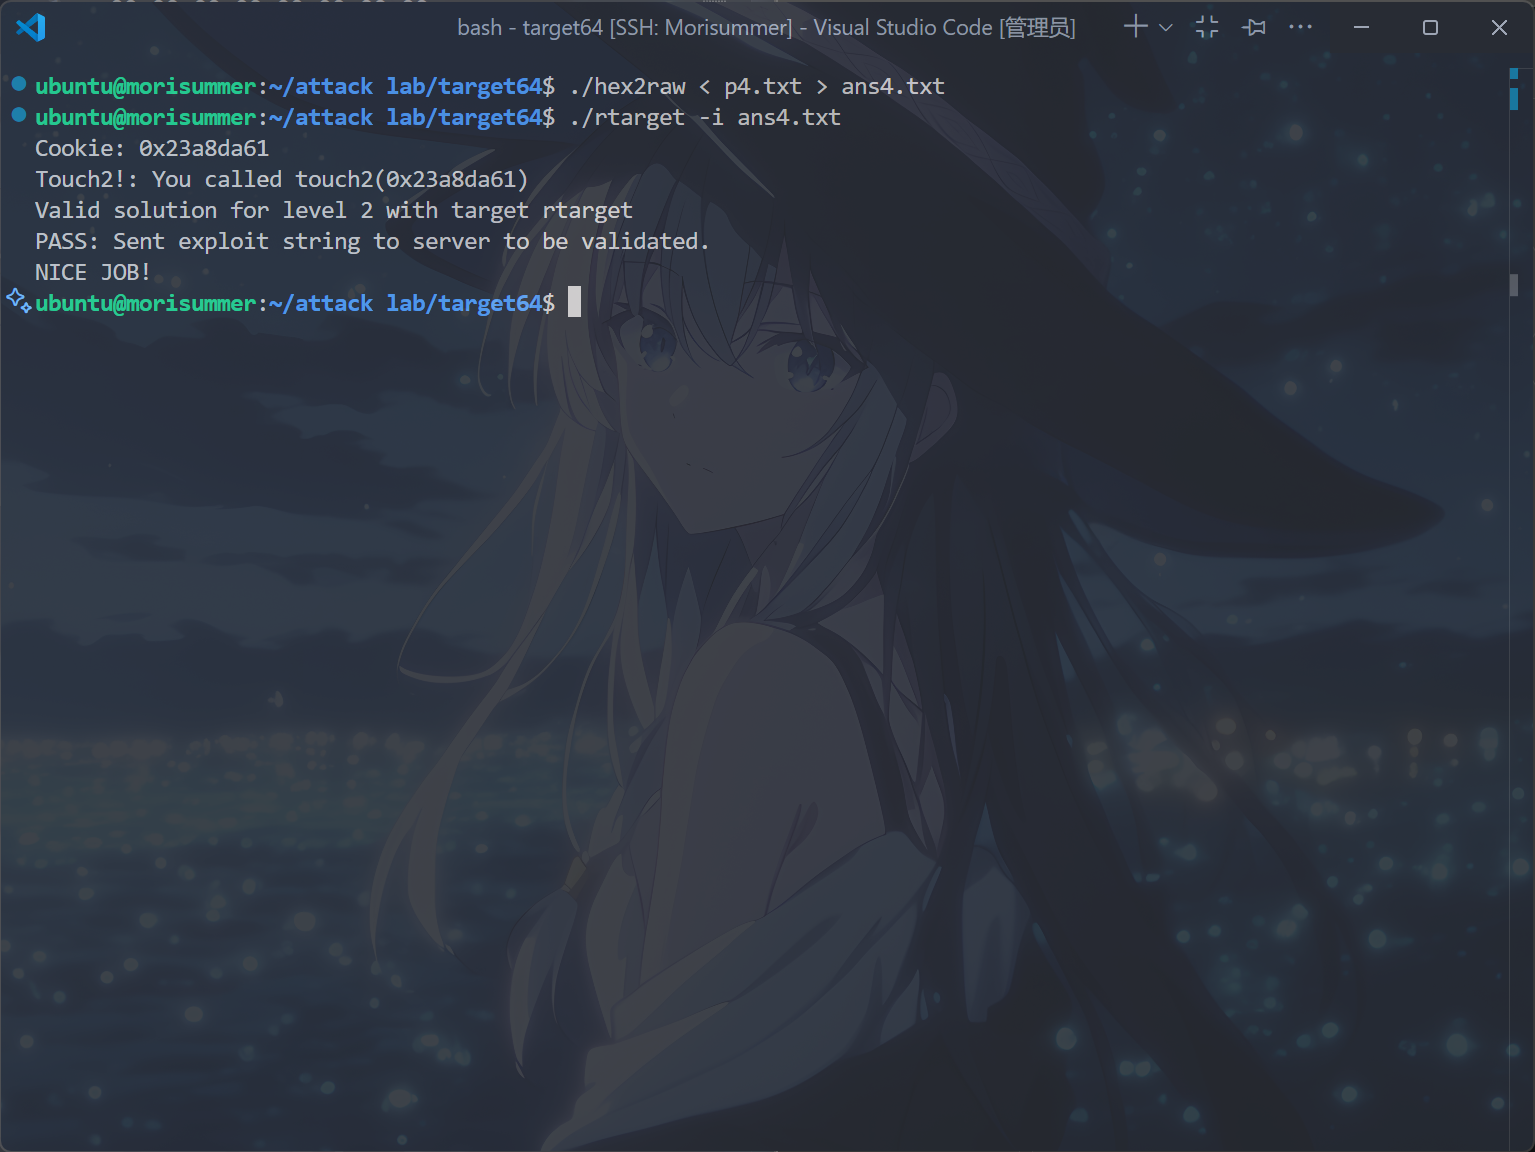Screen dimensions: 1535x1152
Task: Expand the terminal launch profile chevron
Action: click(x=1165, y=28)
